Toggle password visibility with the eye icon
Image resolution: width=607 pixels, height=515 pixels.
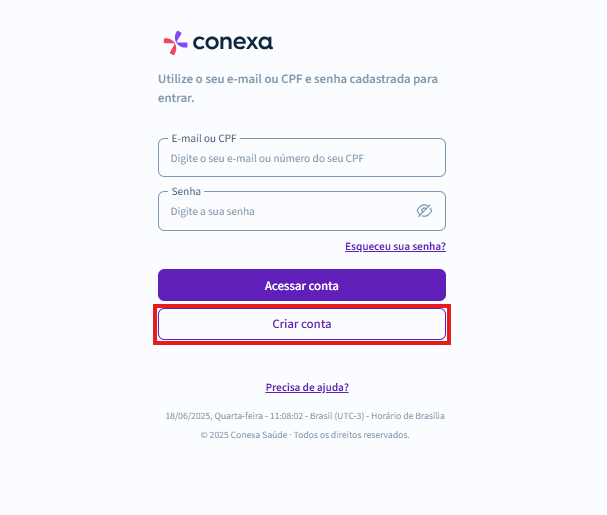[424, 211]
